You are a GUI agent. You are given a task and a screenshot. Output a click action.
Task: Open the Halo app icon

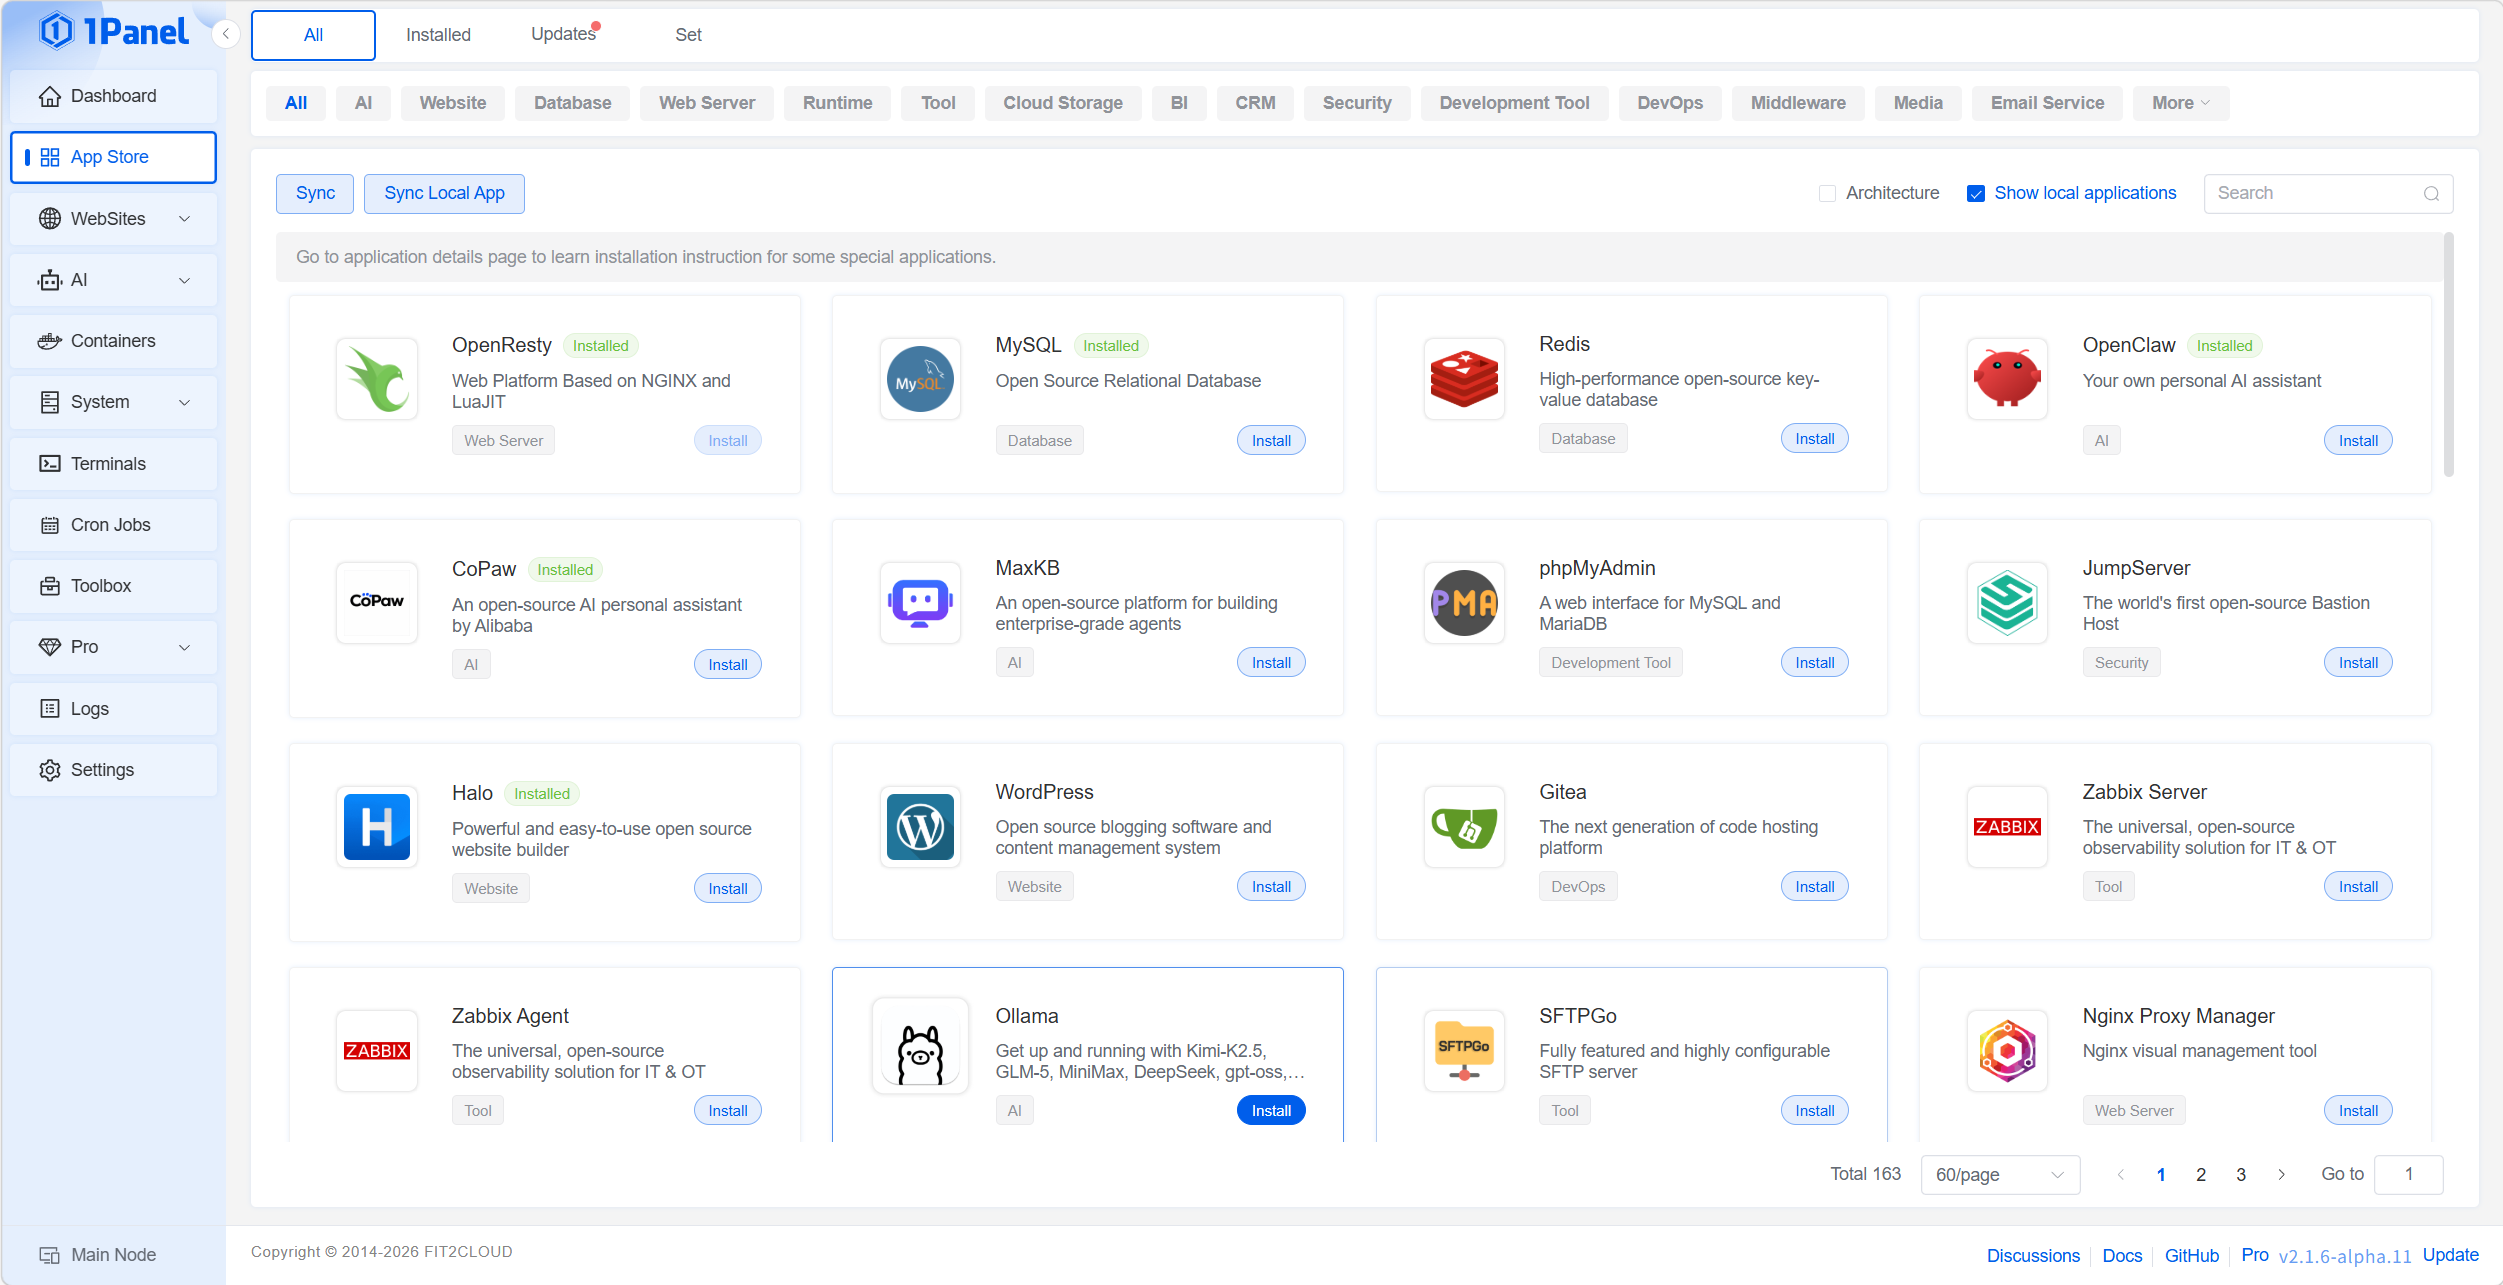377,826
